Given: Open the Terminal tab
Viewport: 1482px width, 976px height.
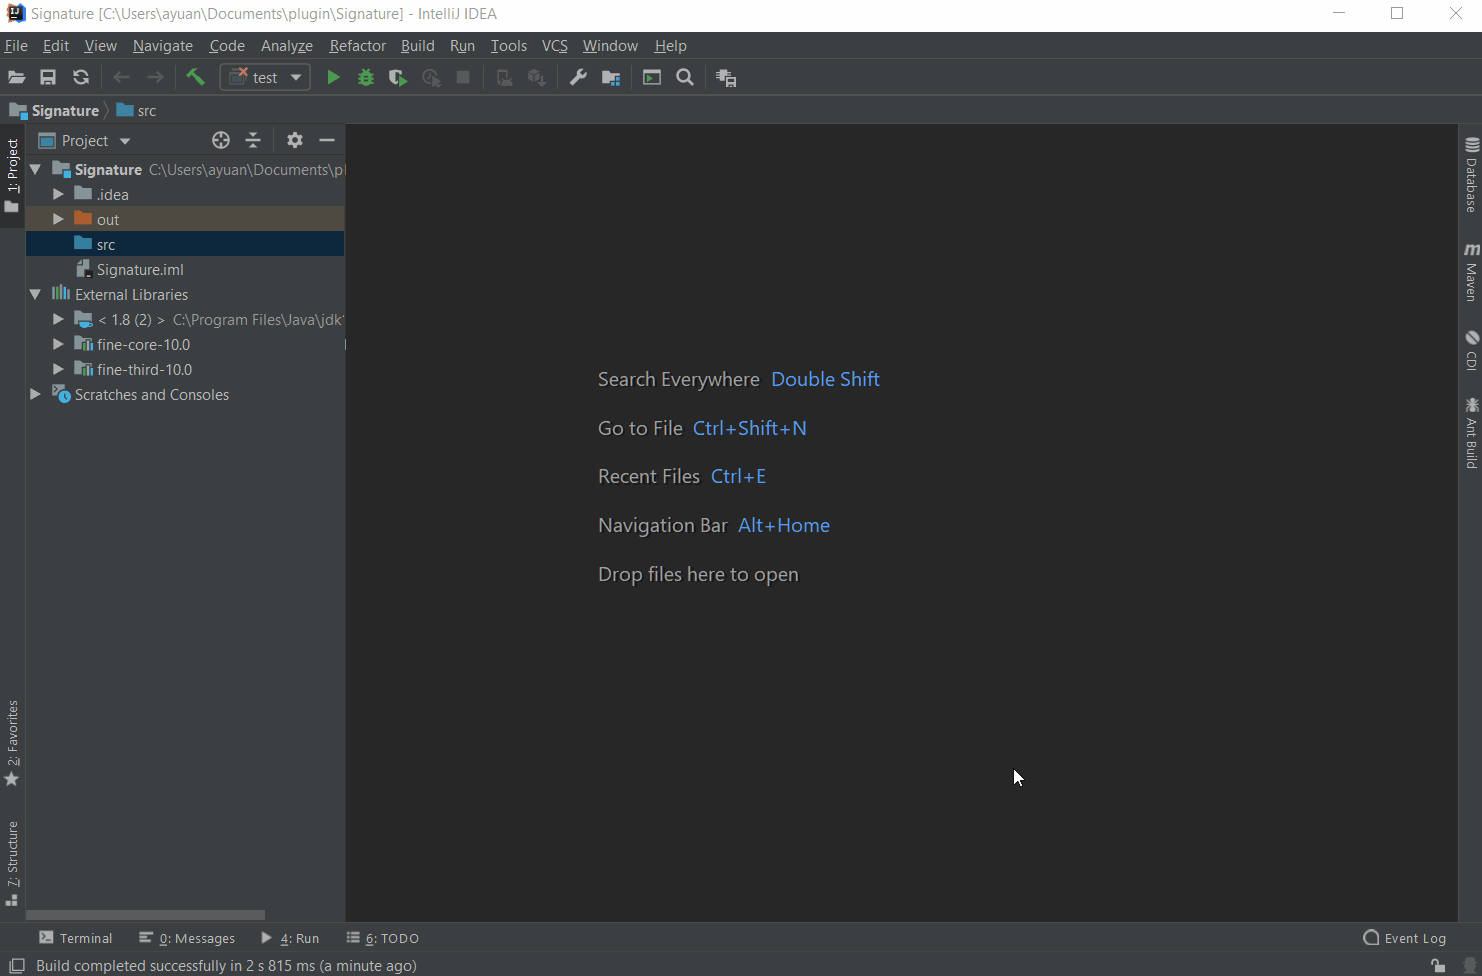Looking at the screenshot, I should click(76, 938).
